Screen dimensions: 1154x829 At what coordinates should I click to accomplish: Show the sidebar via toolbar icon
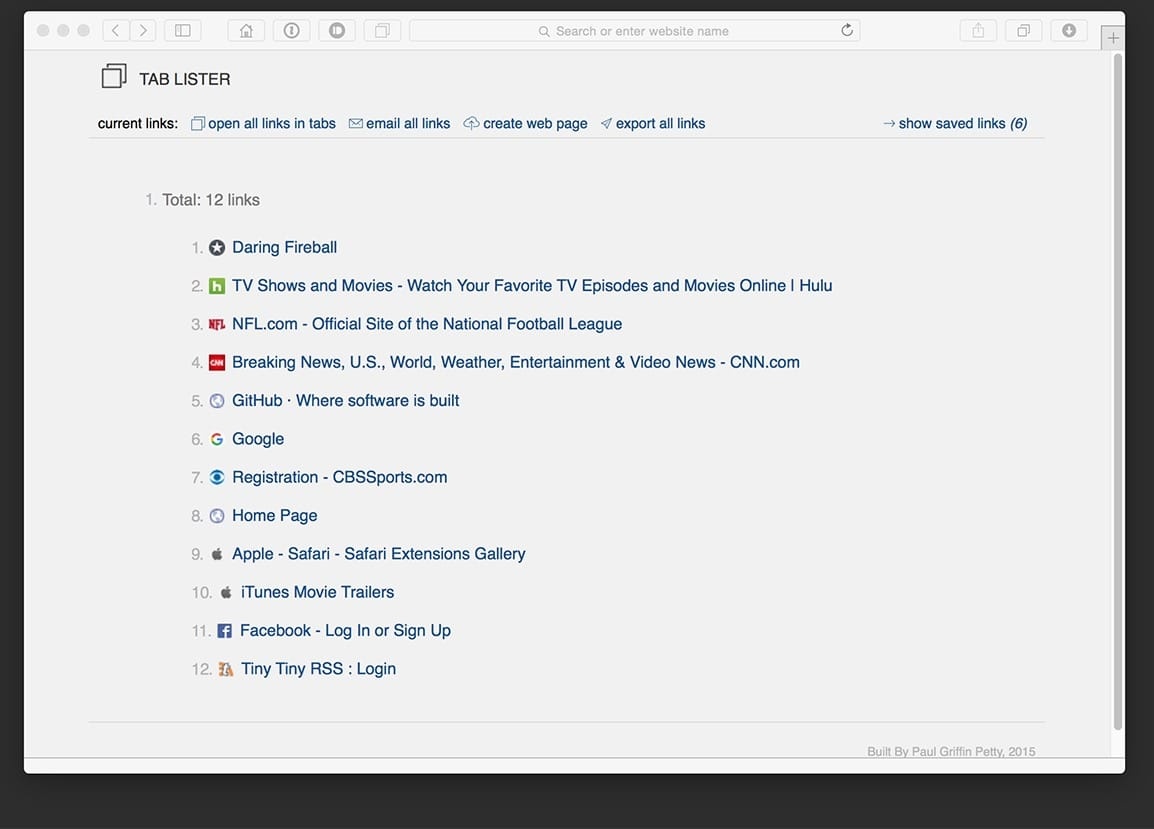[x=183, y=30]
